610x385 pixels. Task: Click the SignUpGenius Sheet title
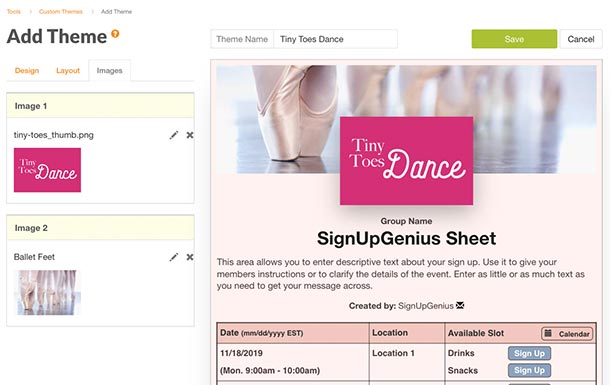click(407, 238)
